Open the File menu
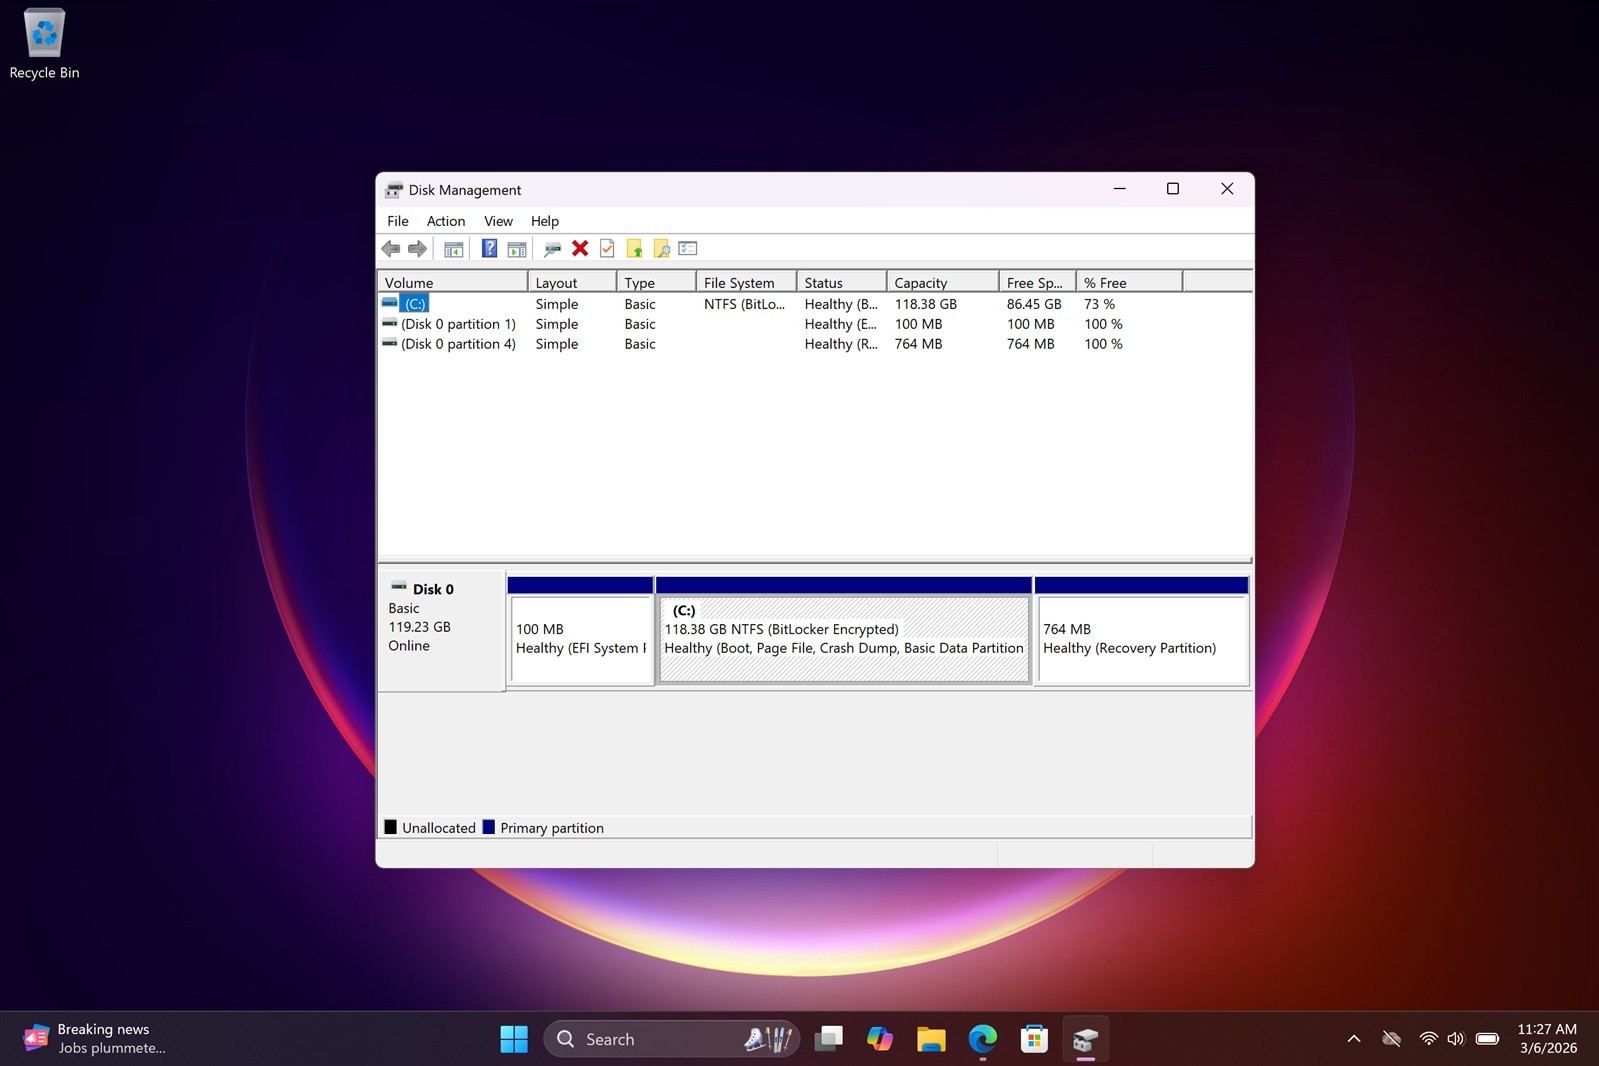Image resolution: width=1599 pixels, height=1066 pixels. (x=398, y=221)
